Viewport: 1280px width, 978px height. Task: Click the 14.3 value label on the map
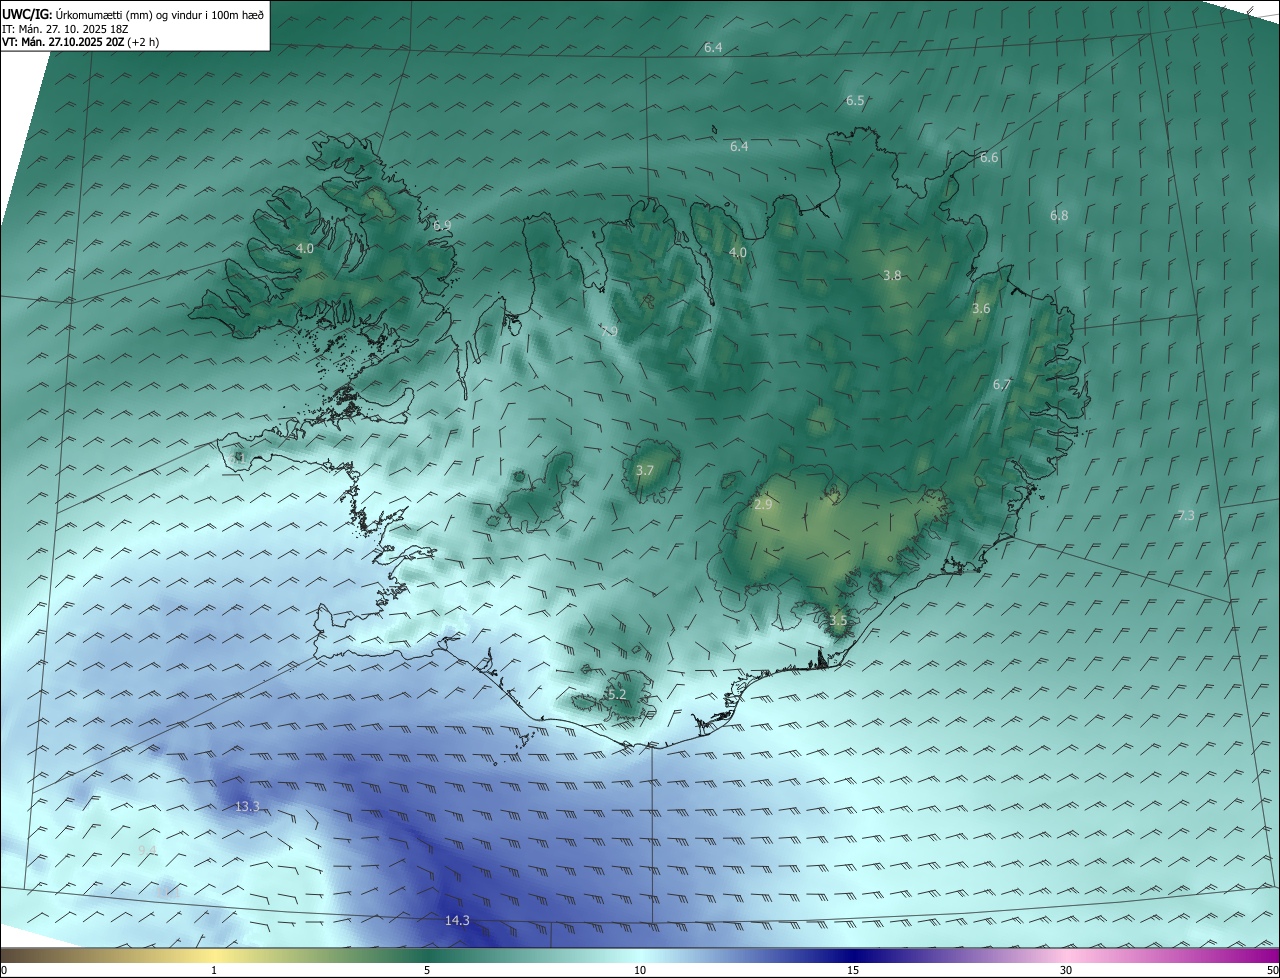pyautogui.click(x=457, y=921)
